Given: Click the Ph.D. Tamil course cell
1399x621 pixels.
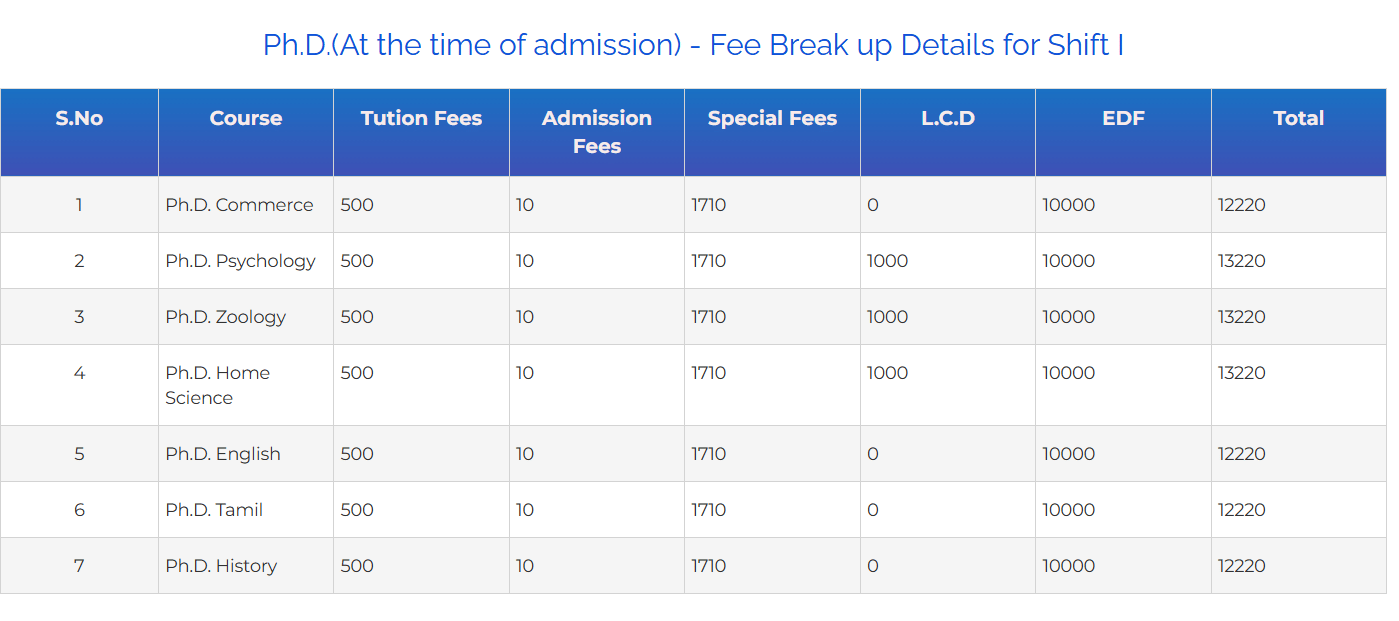Looking at the screenshot, I should (x=214, y=510).
